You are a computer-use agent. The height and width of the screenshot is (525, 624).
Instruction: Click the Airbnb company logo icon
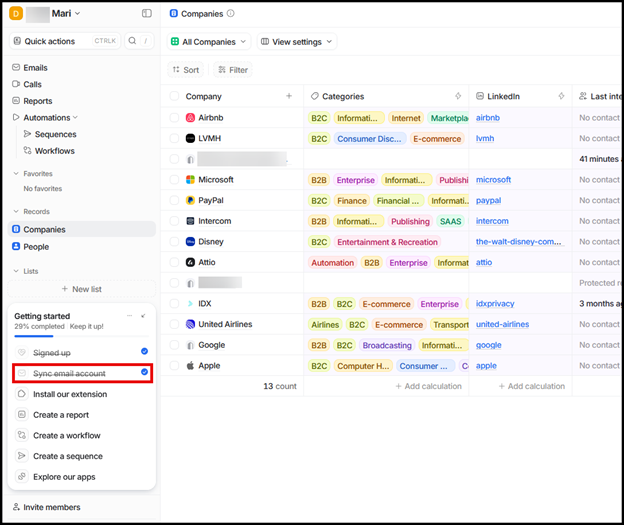click(x=190, y=118)
